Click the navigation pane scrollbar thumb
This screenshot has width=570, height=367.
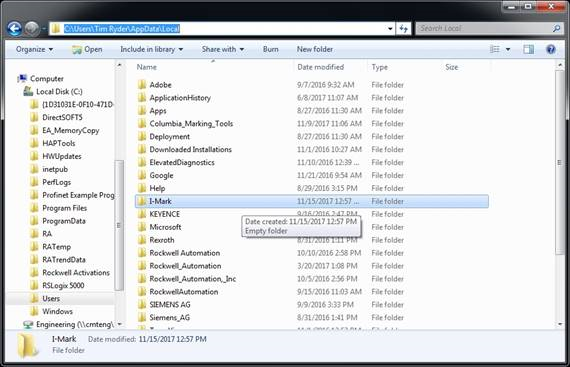[x=119, y=225]
